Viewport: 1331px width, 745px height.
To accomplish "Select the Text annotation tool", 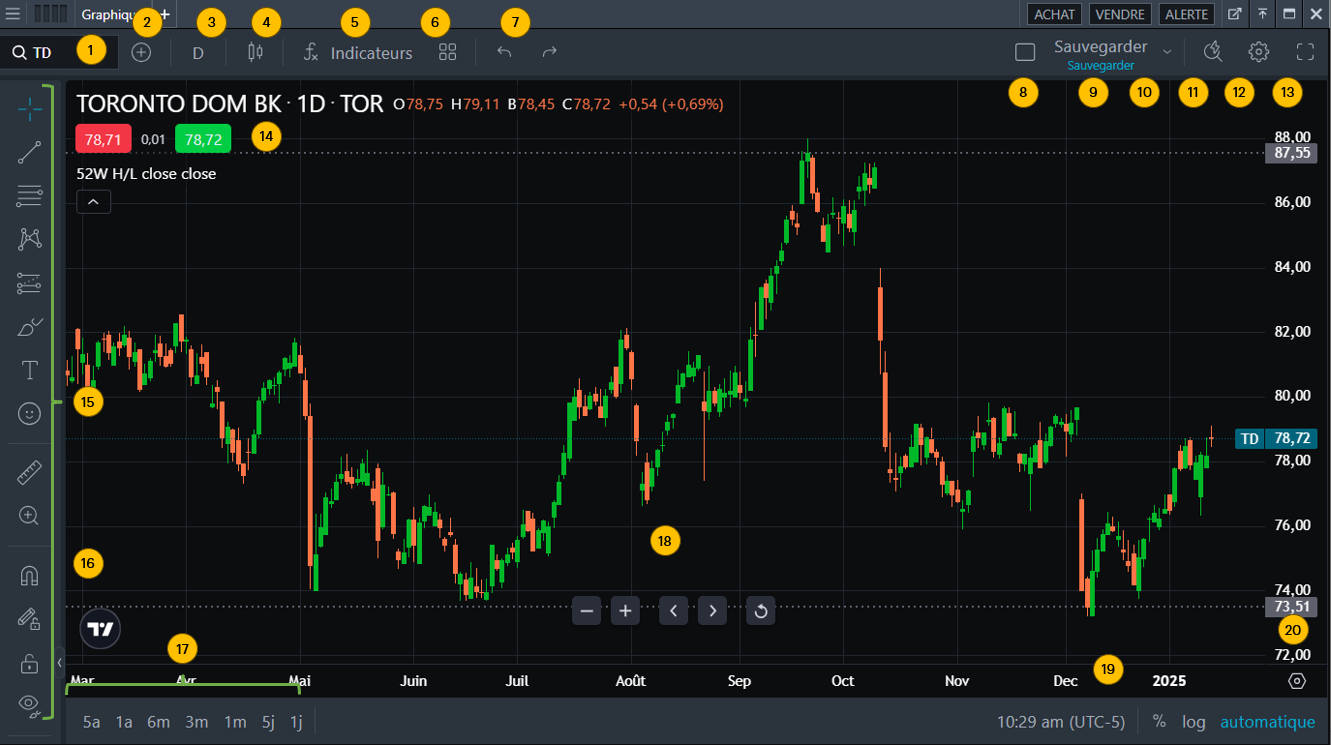I will pyautogui.click(x=30, y=371).
